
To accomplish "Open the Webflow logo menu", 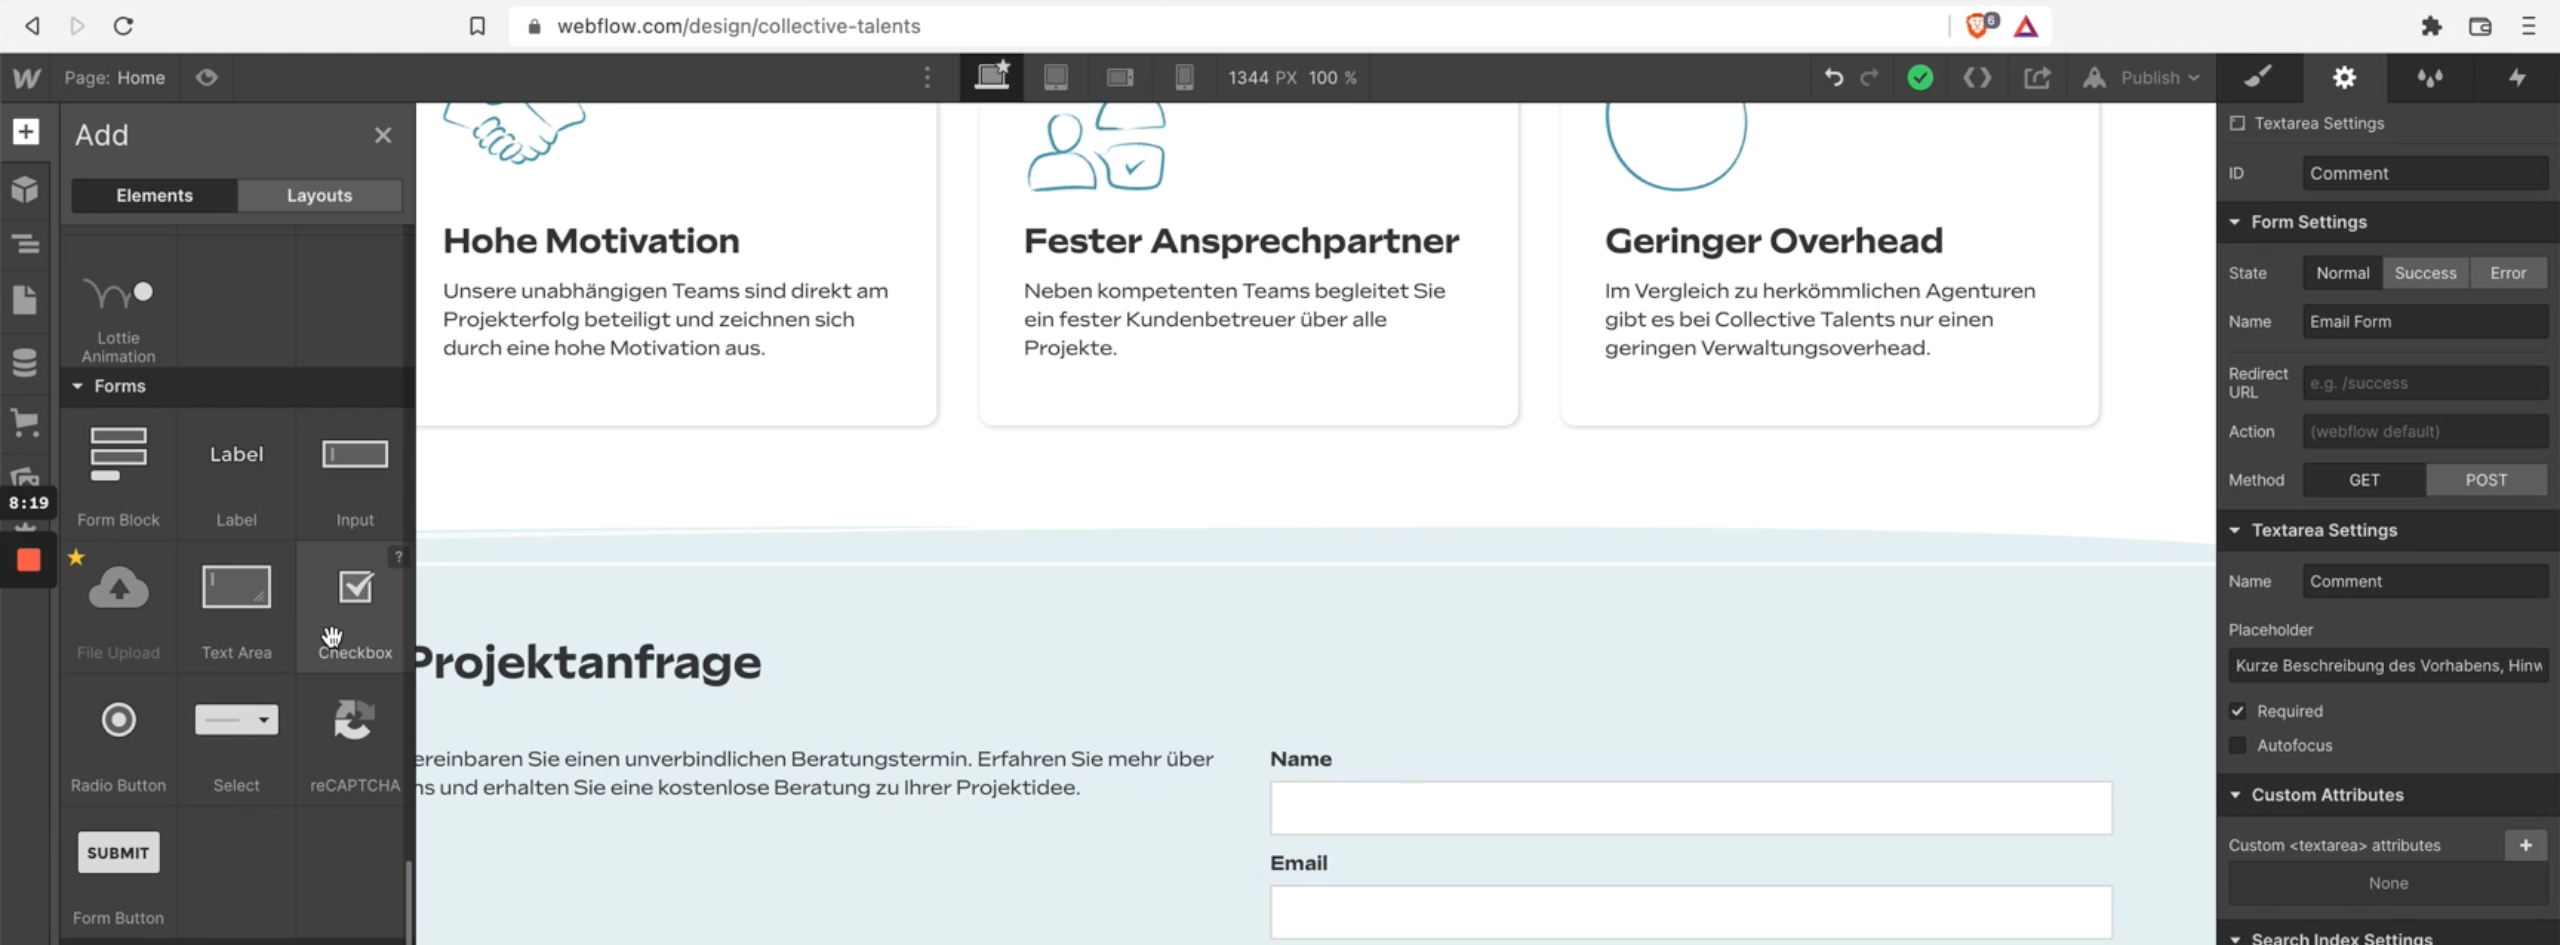I will (x=26, y=78).
